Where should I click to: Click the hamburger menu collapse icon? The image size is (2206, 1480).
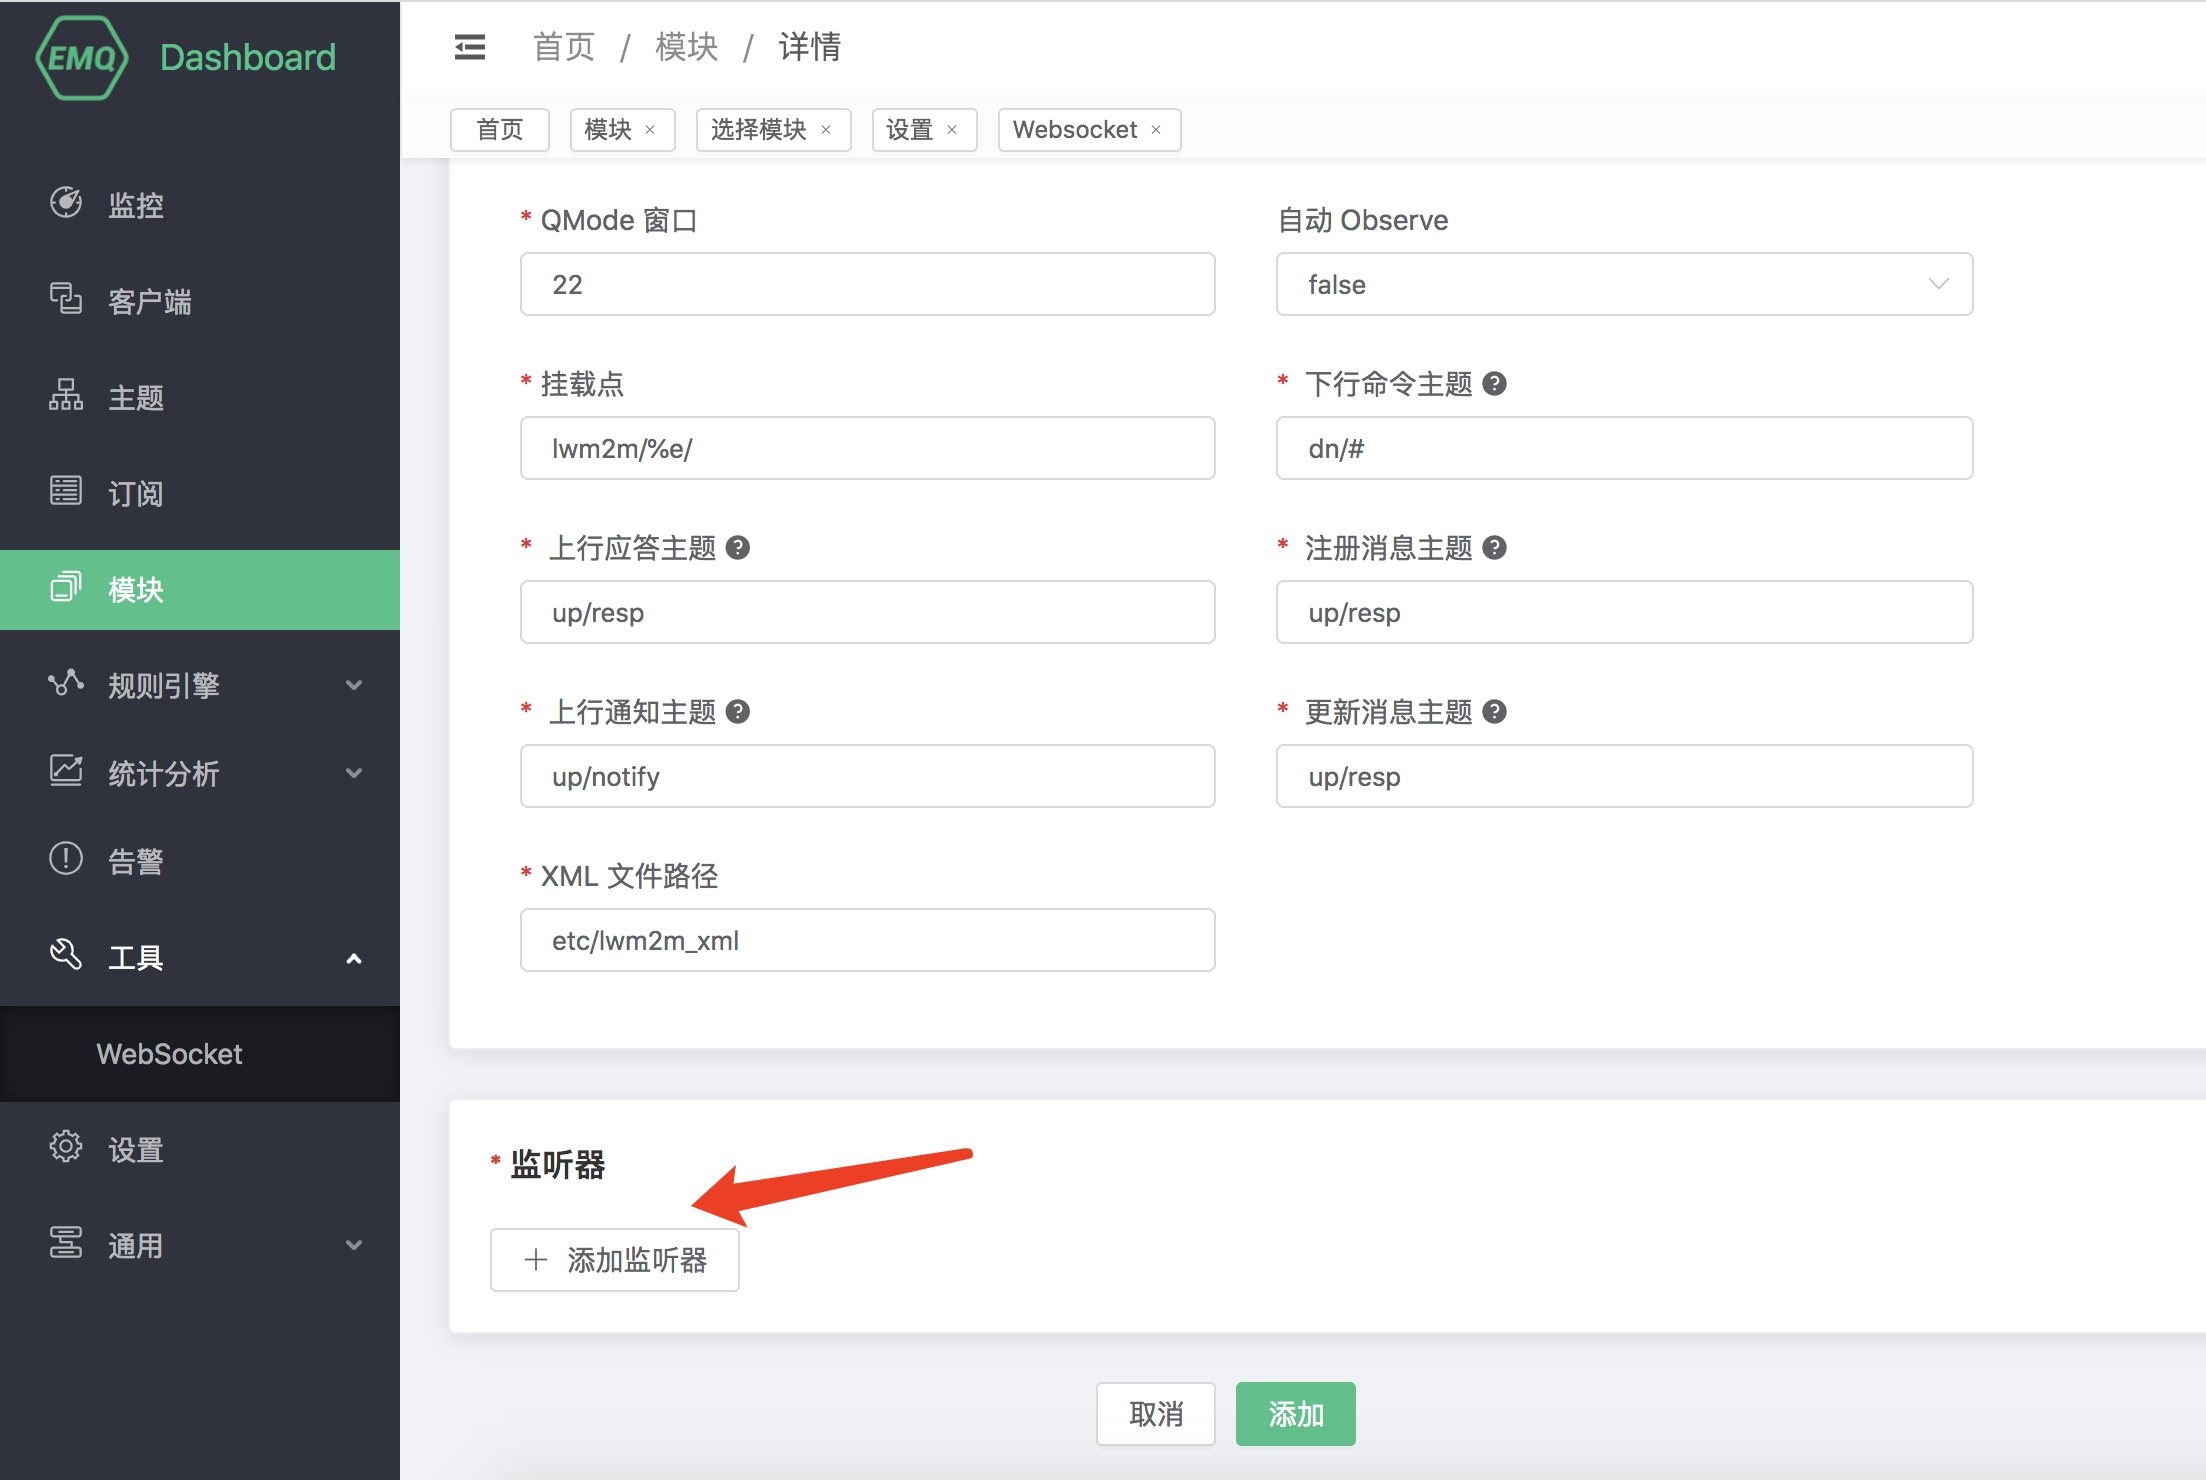pyautogui.click(x=469, y=47)
